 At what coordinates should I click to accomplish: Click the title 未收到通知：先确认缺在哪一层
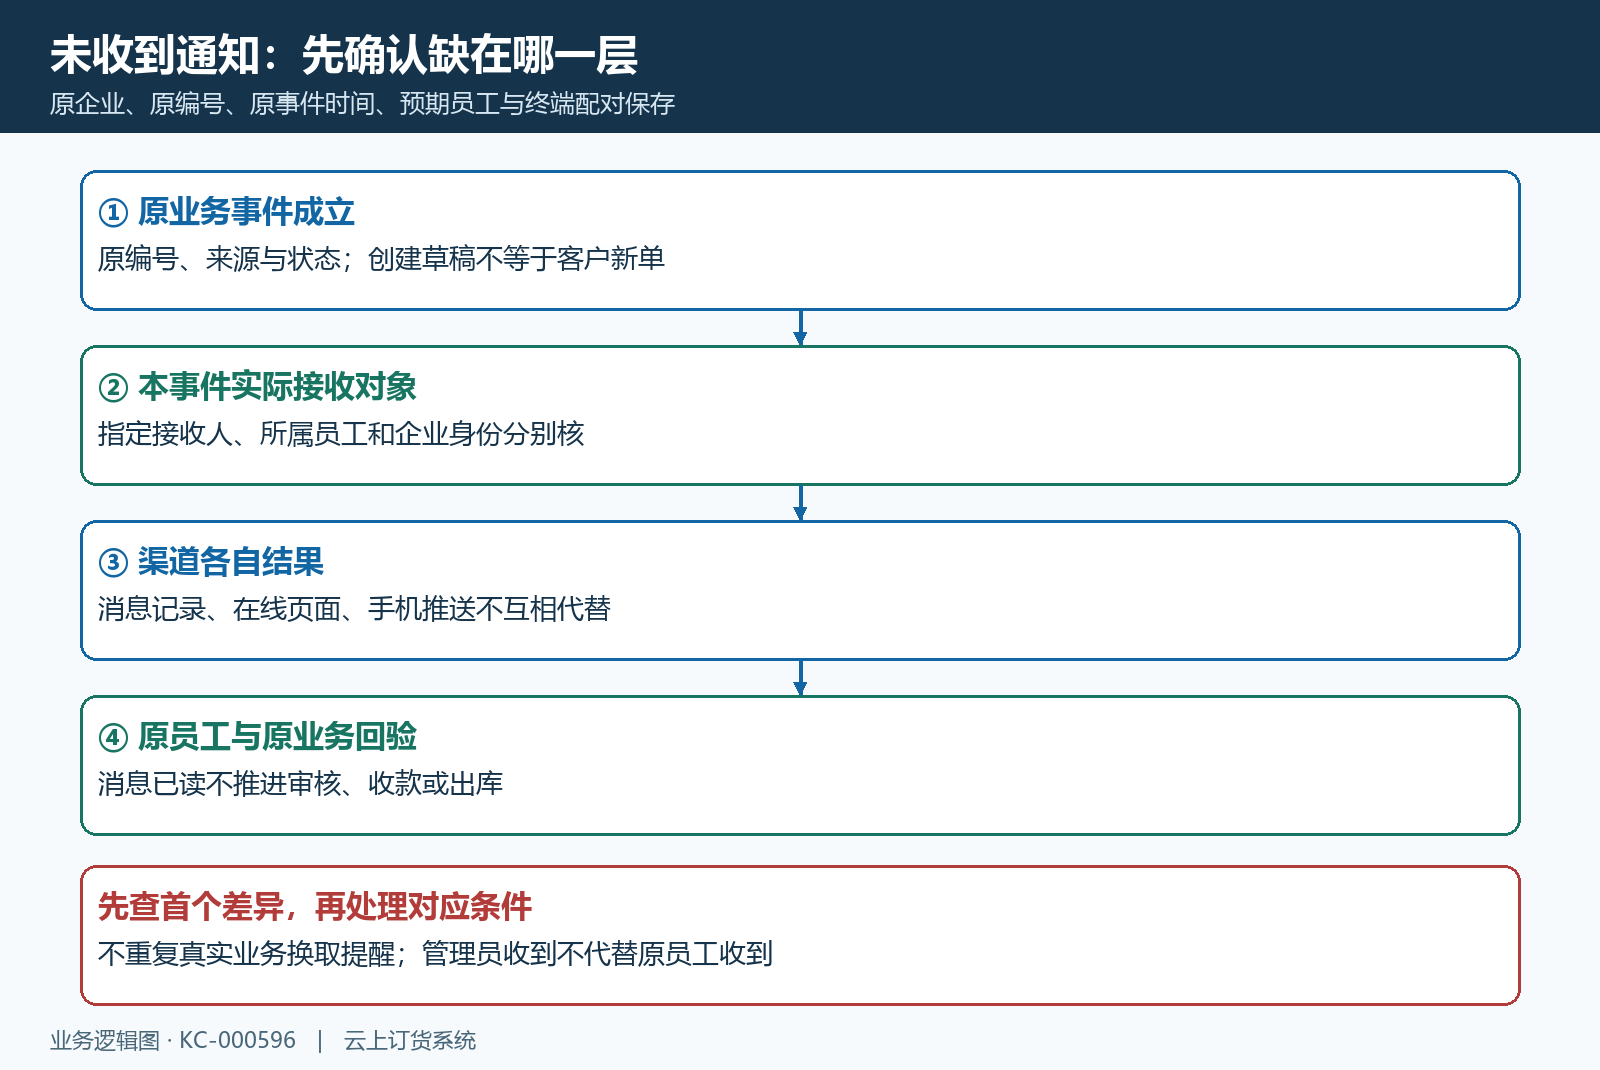click(344, 55)
